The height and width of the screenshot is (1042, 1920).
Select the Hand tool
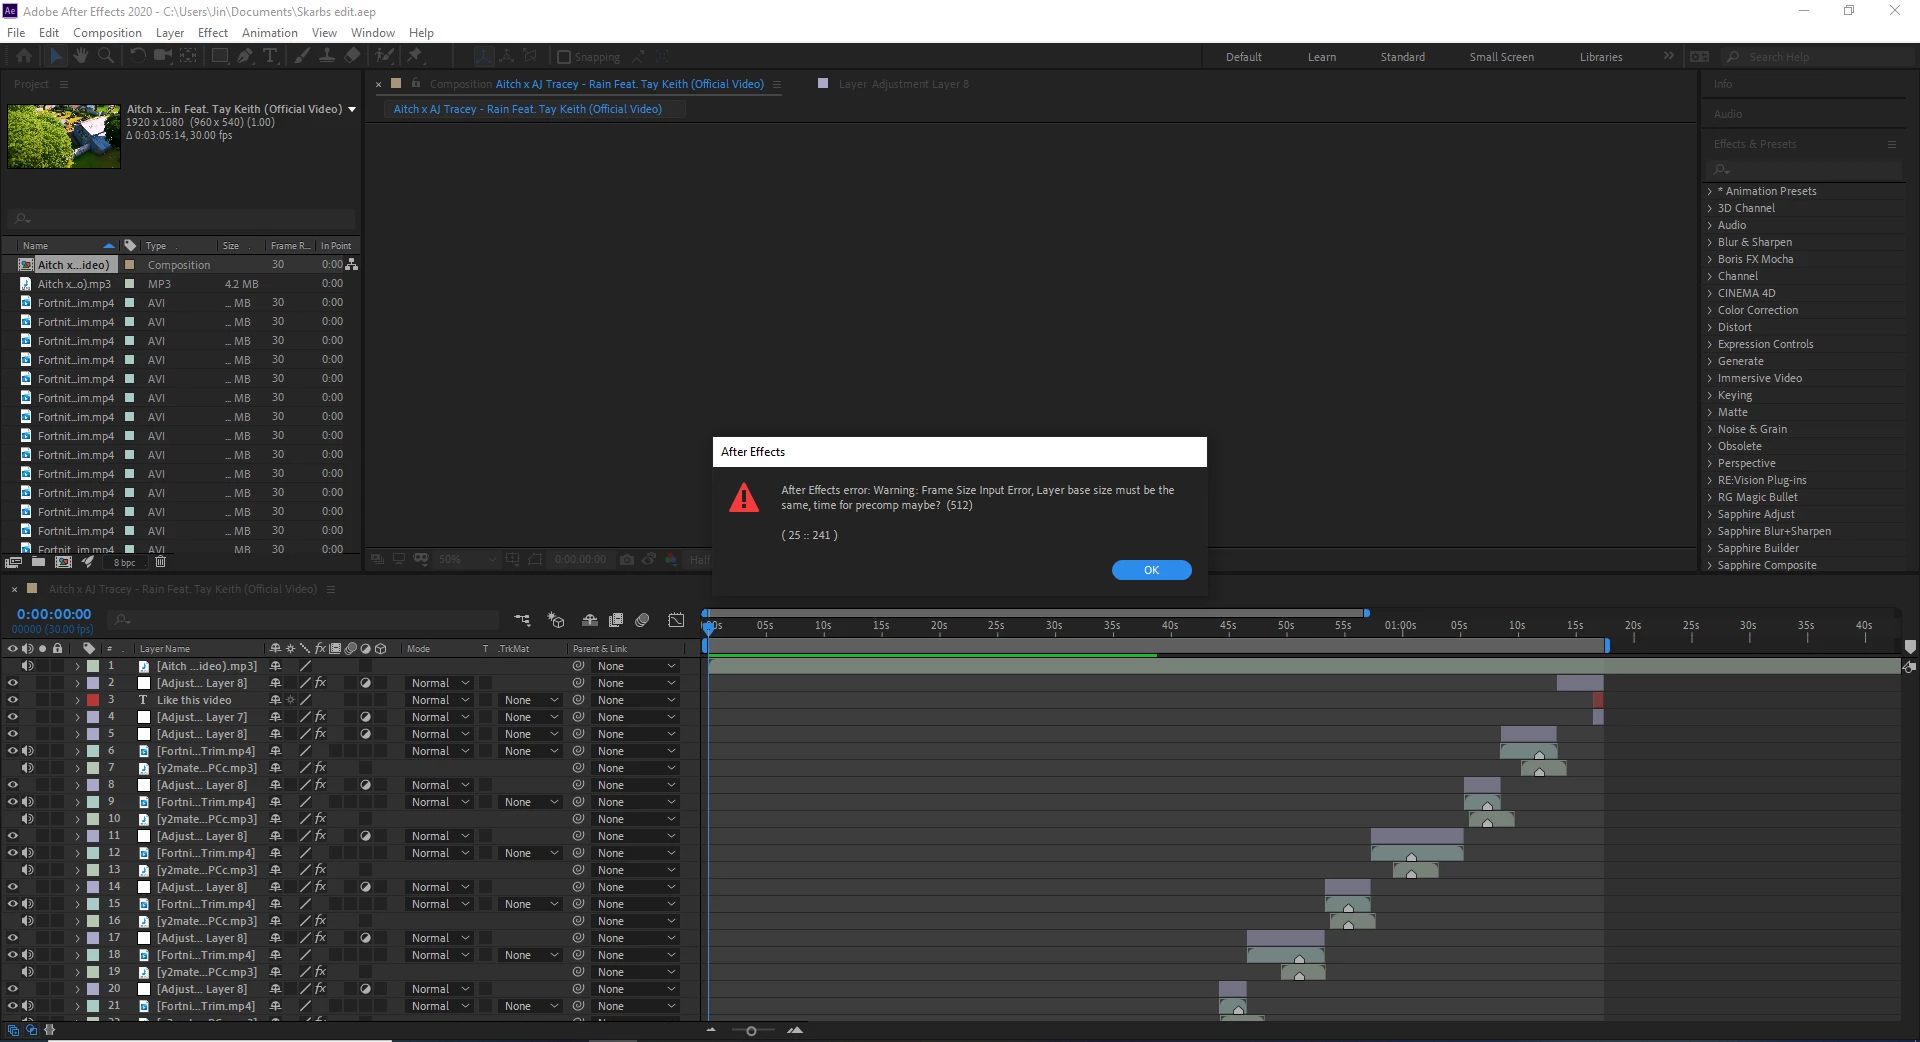[x=81, y=56]
